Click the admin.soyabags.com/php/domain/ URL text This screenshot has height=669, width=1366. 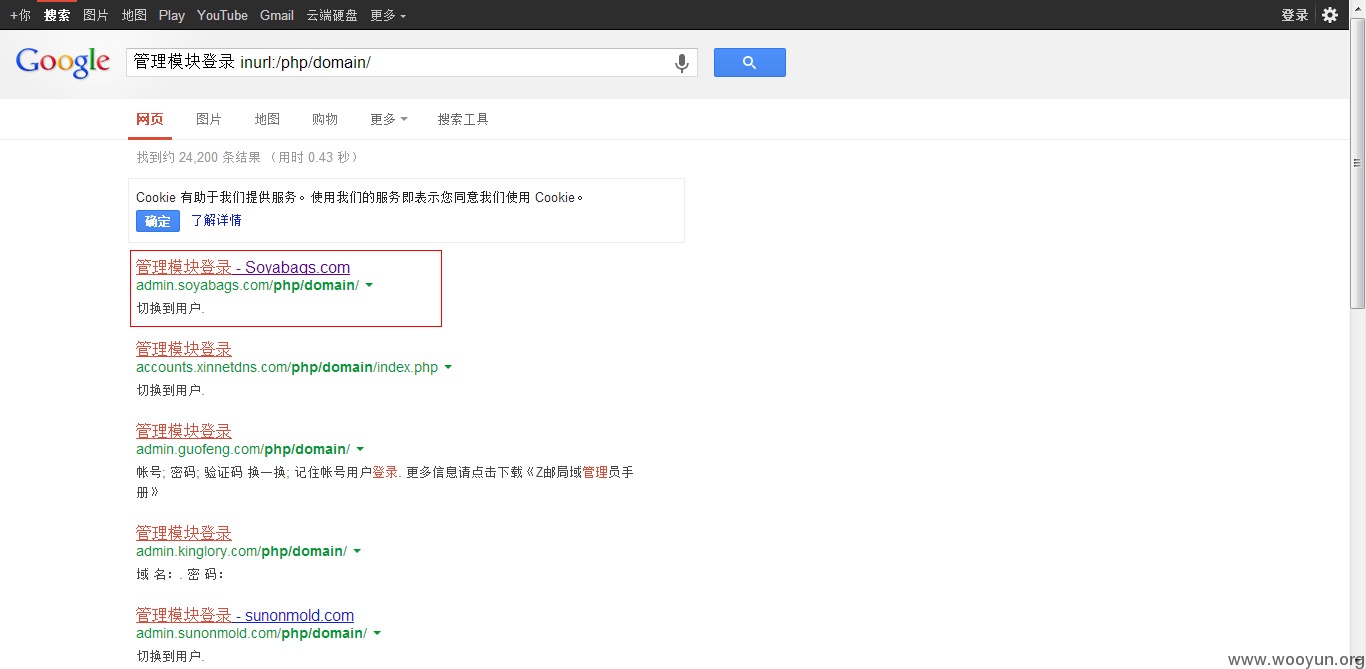(x=247, y=285)
